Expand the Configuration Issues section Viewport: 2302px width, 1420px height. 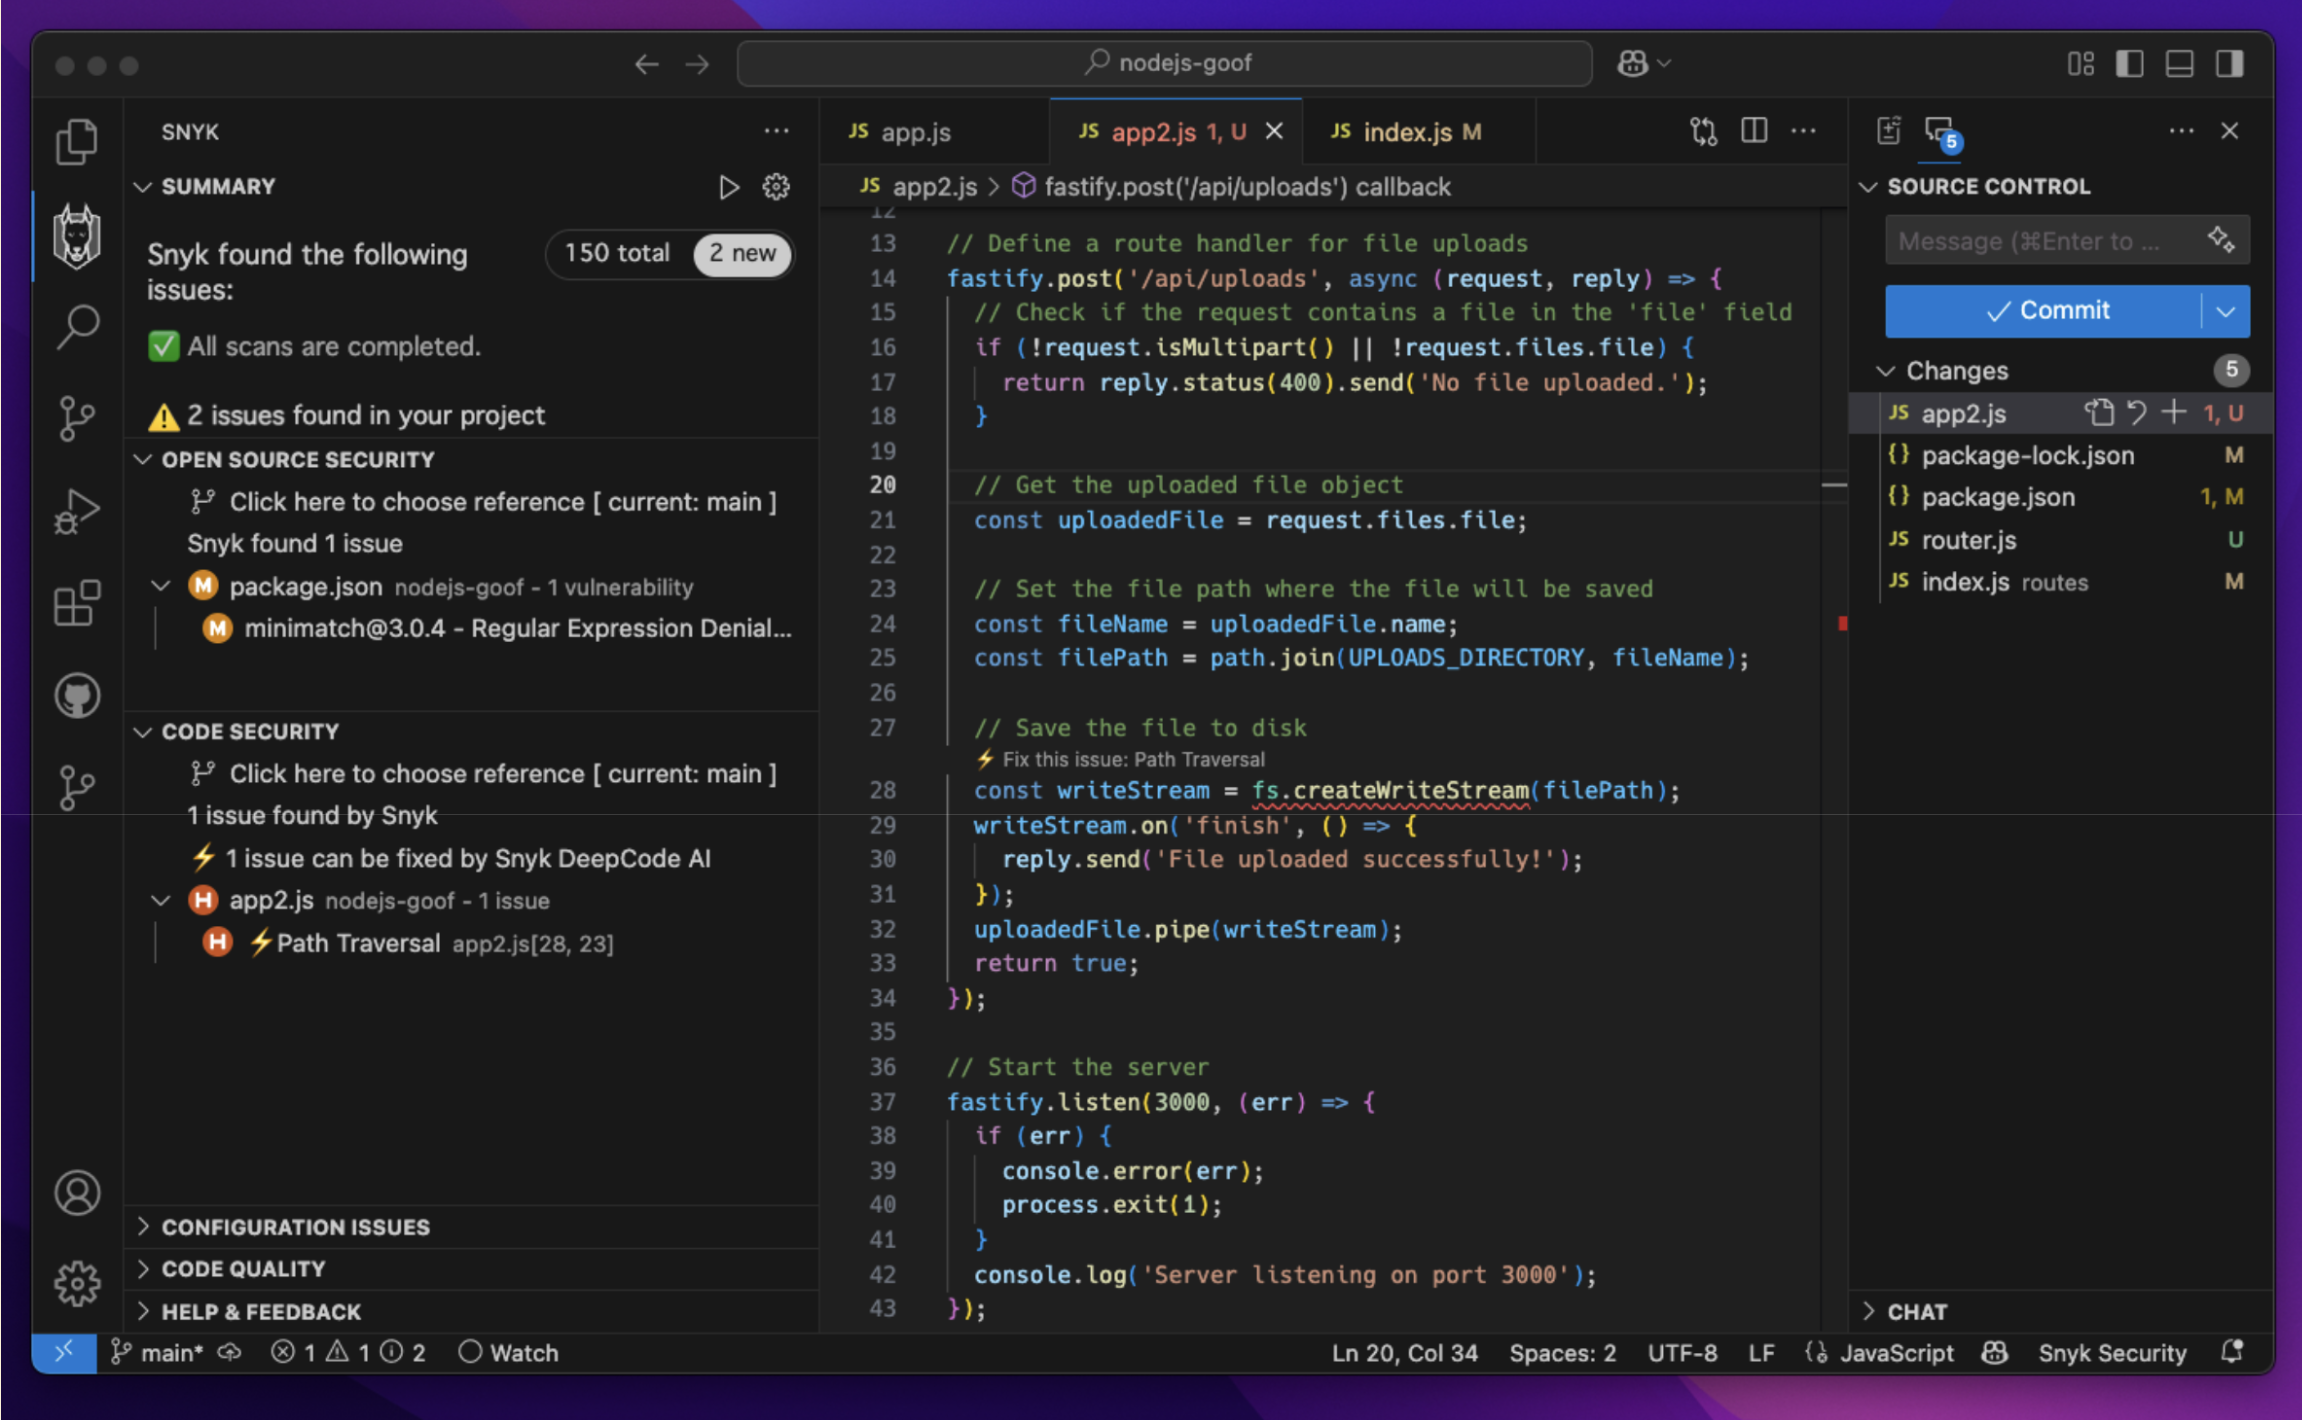coord(142,1227)
